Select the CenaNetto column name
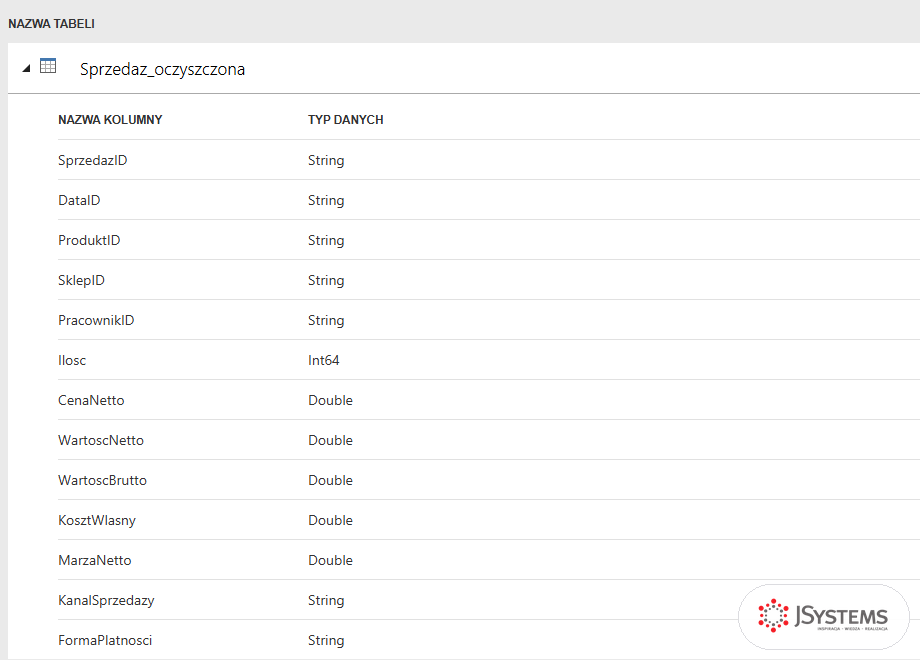 [92, 400]
